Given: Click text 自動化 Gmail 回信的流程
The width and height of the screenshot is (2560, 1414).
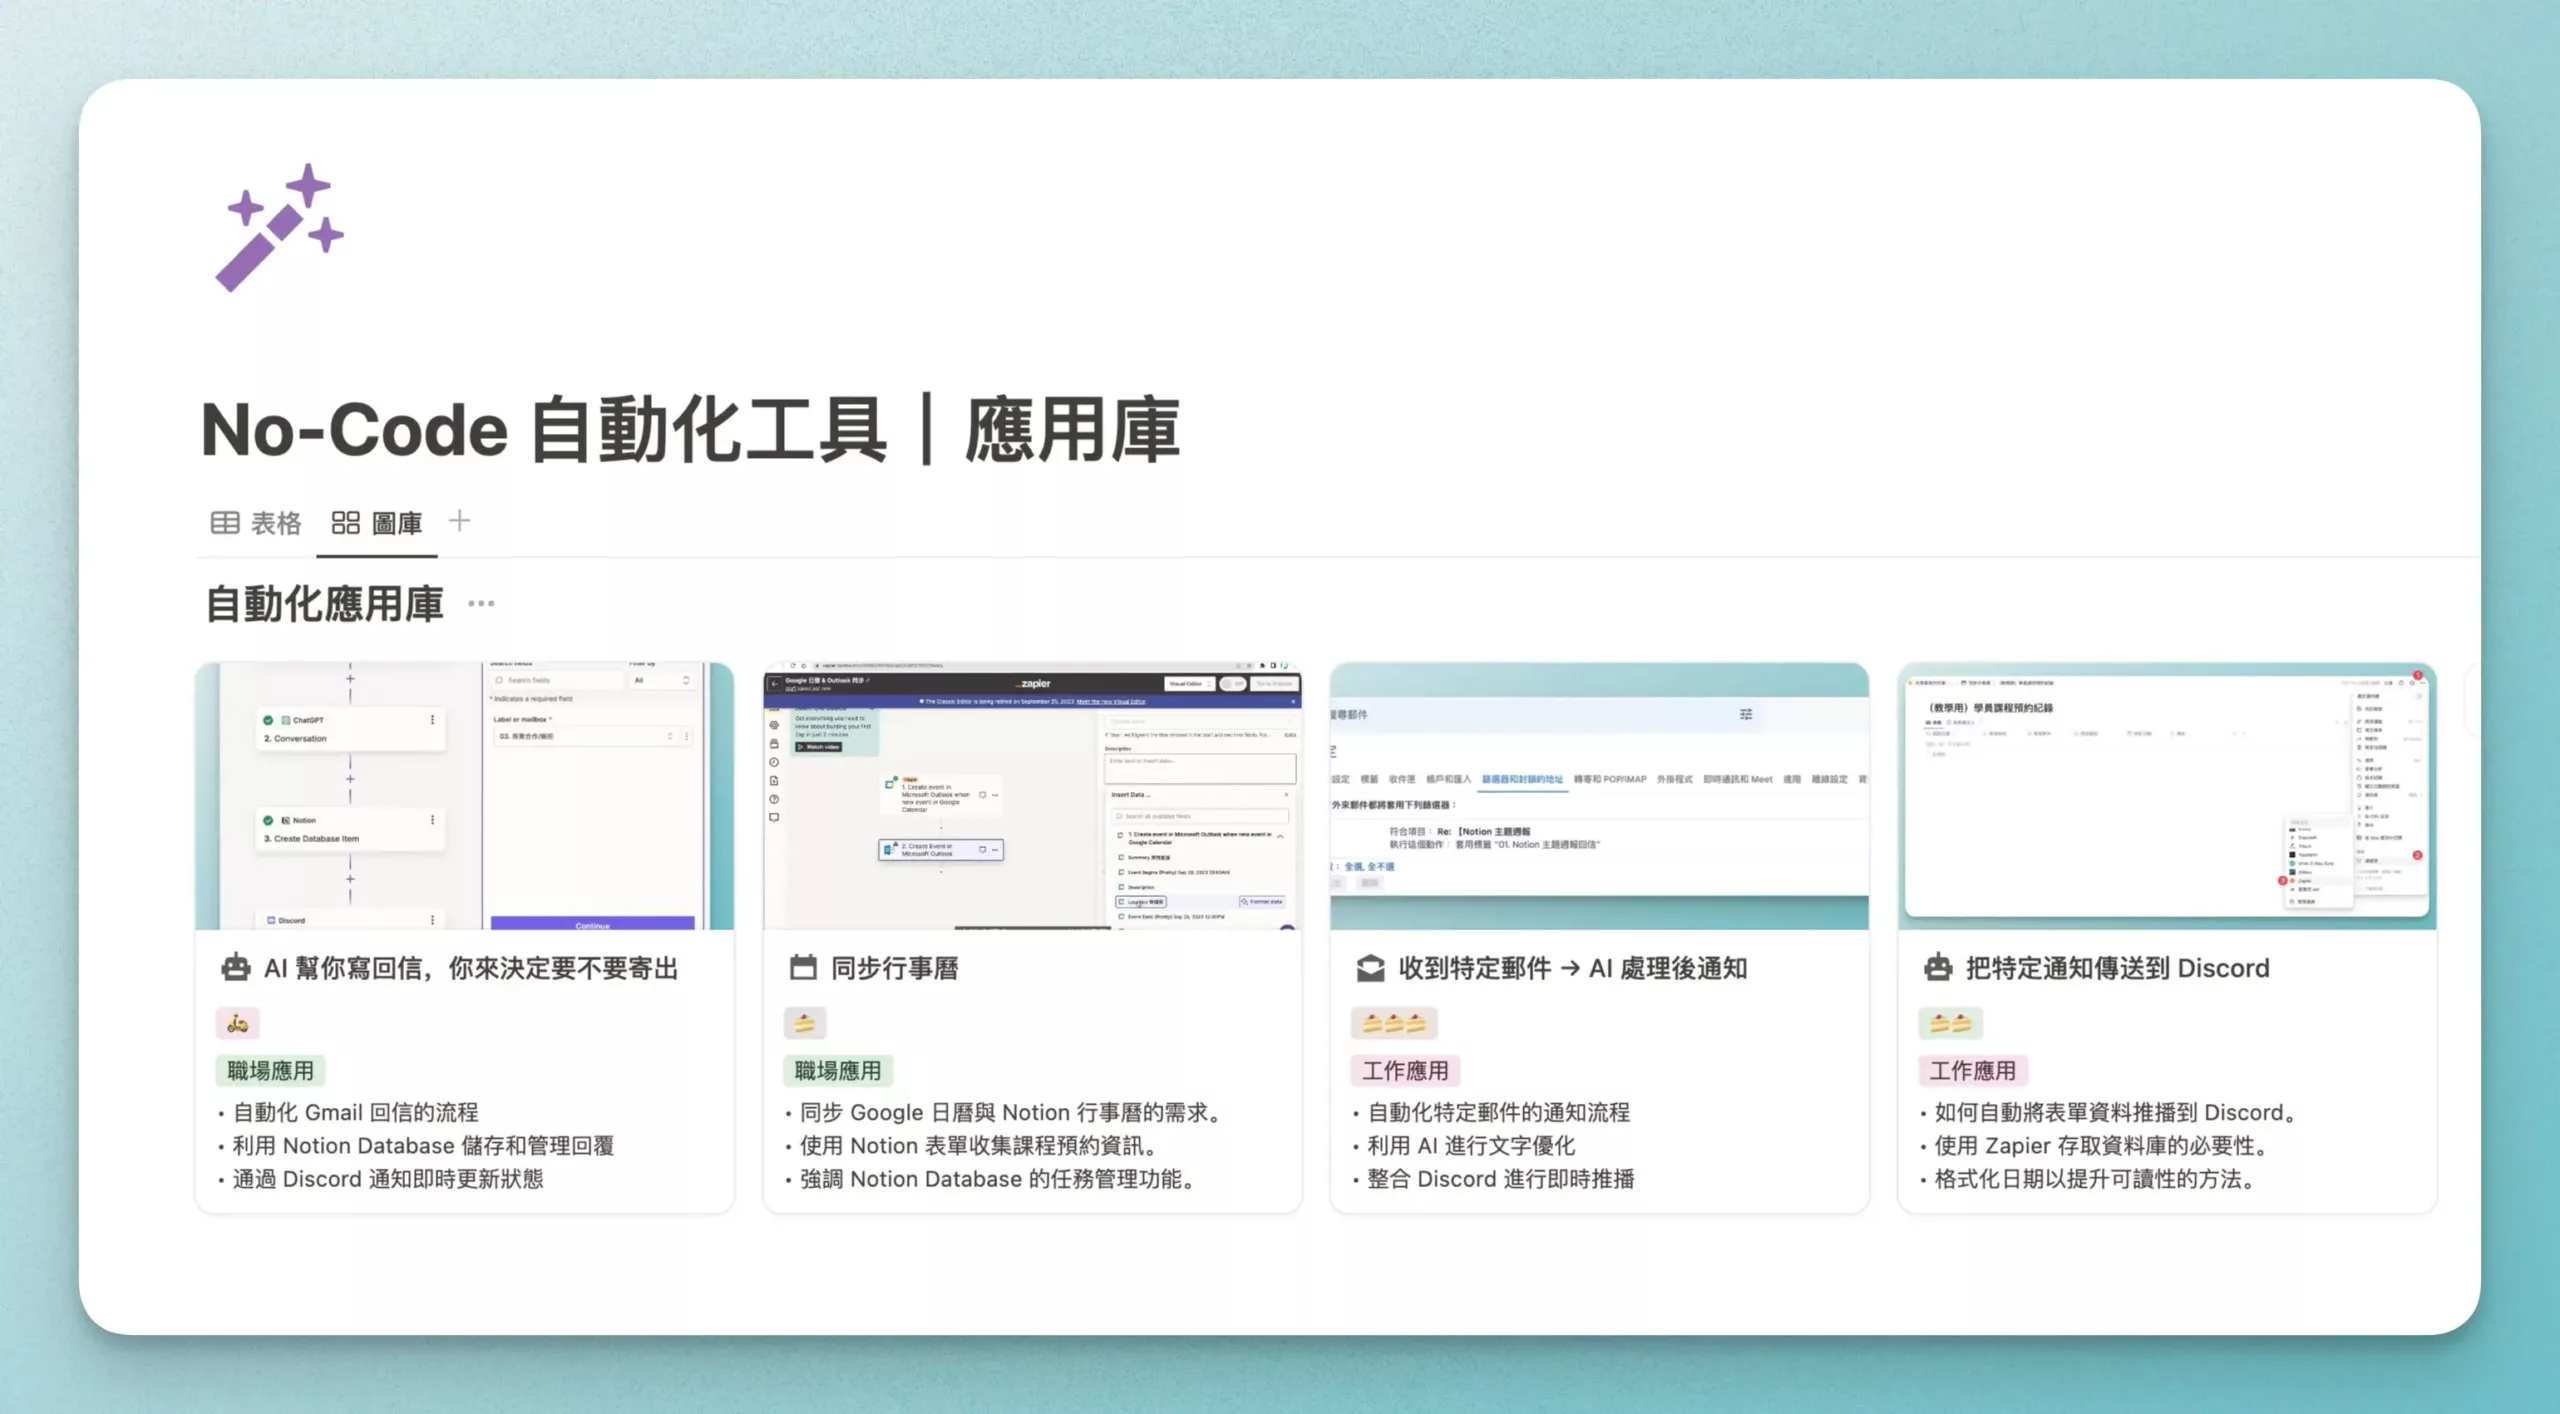Looking at the screenshot, I should pyautogui.click(x=355, y=1113).
